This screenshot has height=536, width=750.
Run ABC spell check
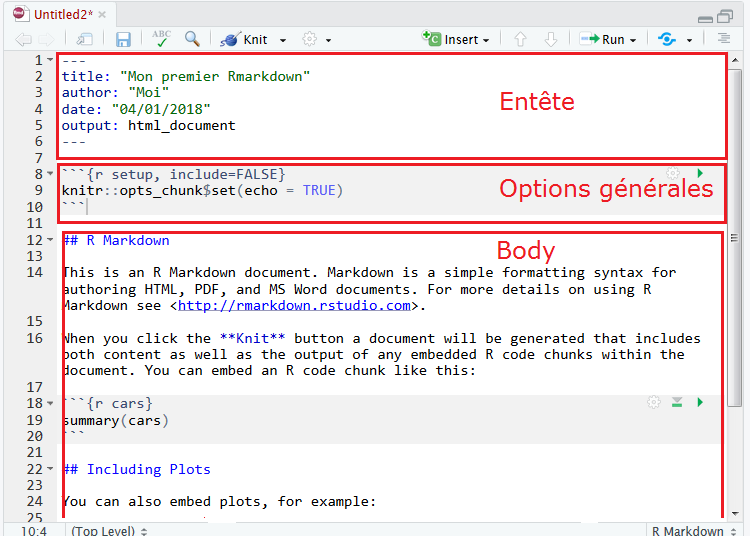point(162,39)
